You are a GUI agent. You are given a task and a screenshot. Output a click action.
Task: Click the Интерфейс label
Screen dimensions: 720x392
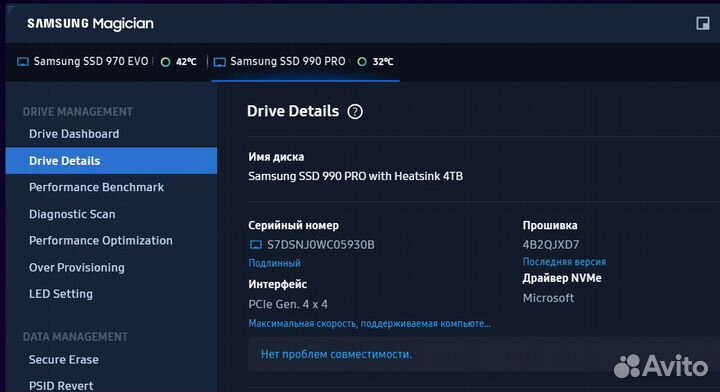(277, 284)
